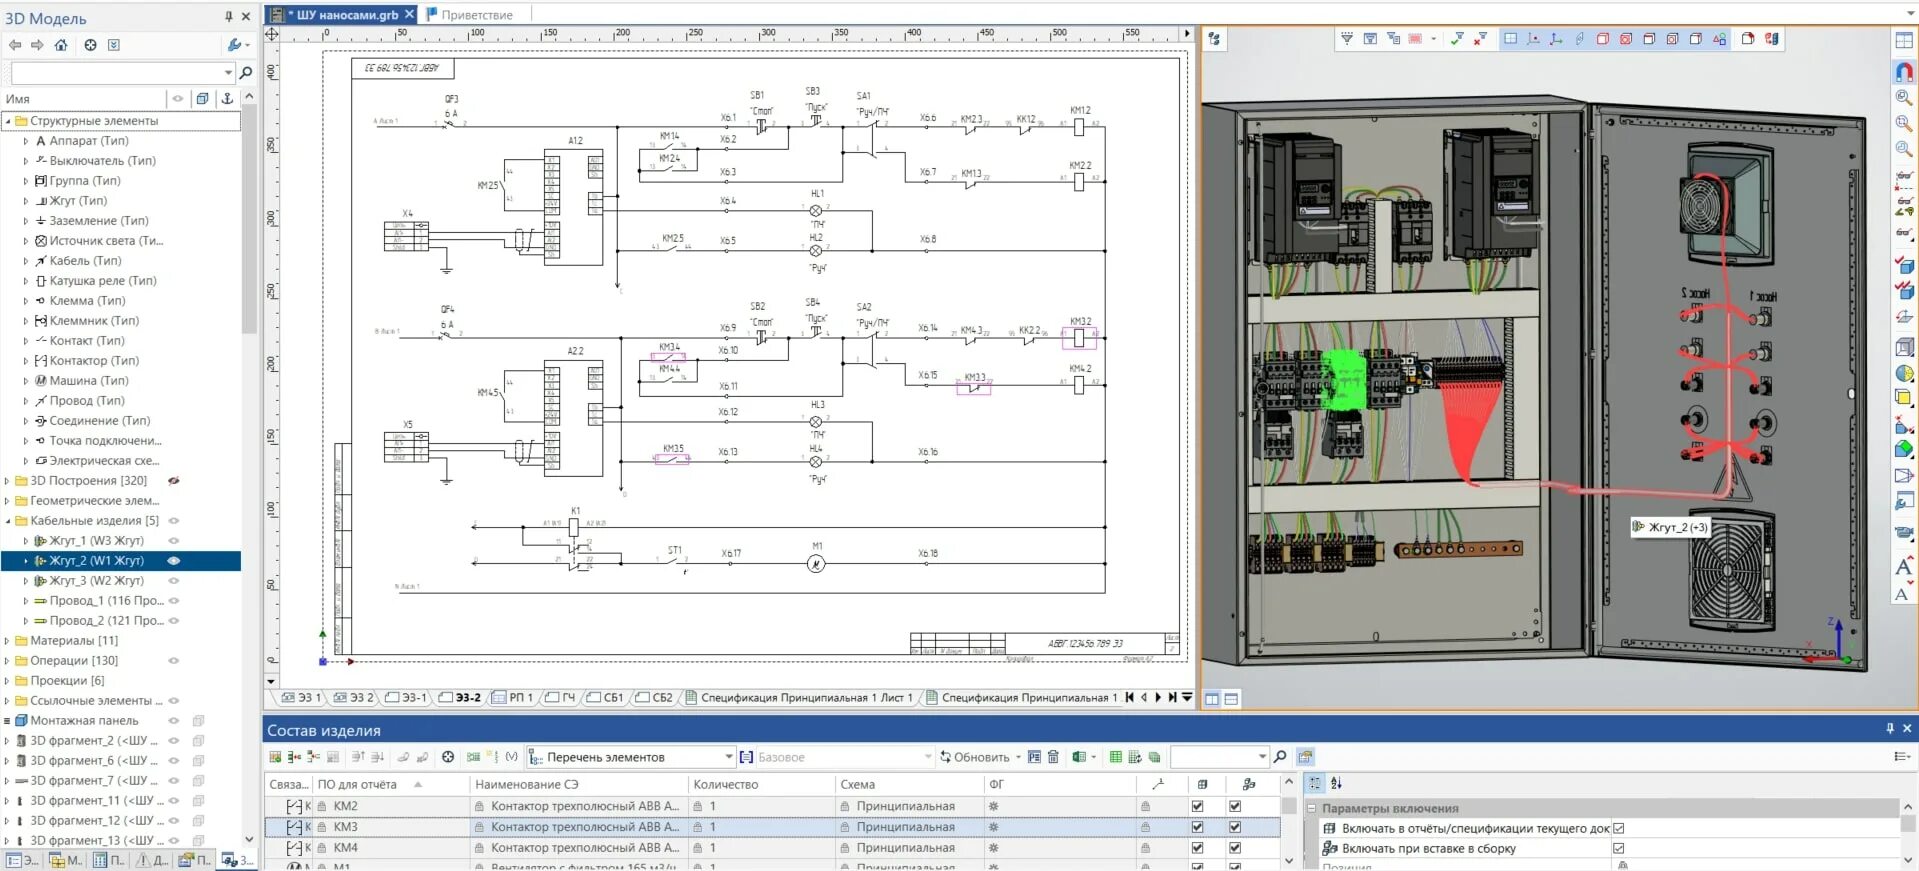Click the workplane selection icon in 3D toolbar
The image size is (1919, 871).
click(1510, 39)
